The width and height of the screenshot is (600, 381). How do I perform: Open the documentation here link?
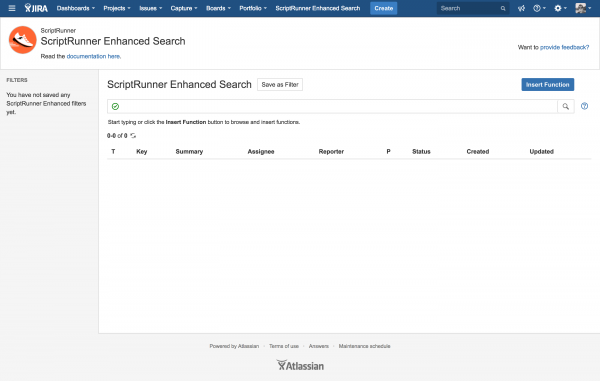[x=94, y=56]
